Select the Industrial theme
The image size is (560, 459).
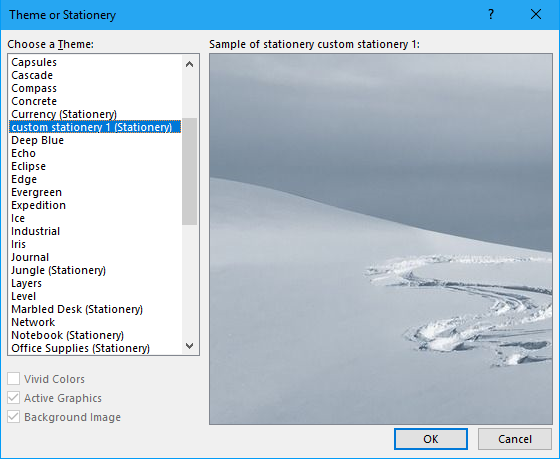click(35, 231)
